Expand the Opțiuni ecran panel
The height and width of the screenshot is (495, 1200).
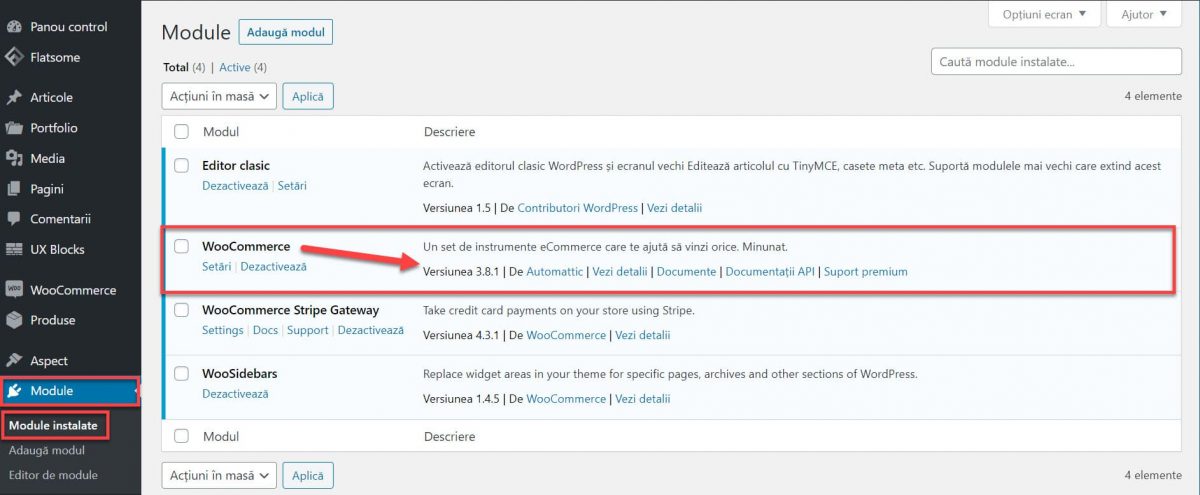point(1044,14)
